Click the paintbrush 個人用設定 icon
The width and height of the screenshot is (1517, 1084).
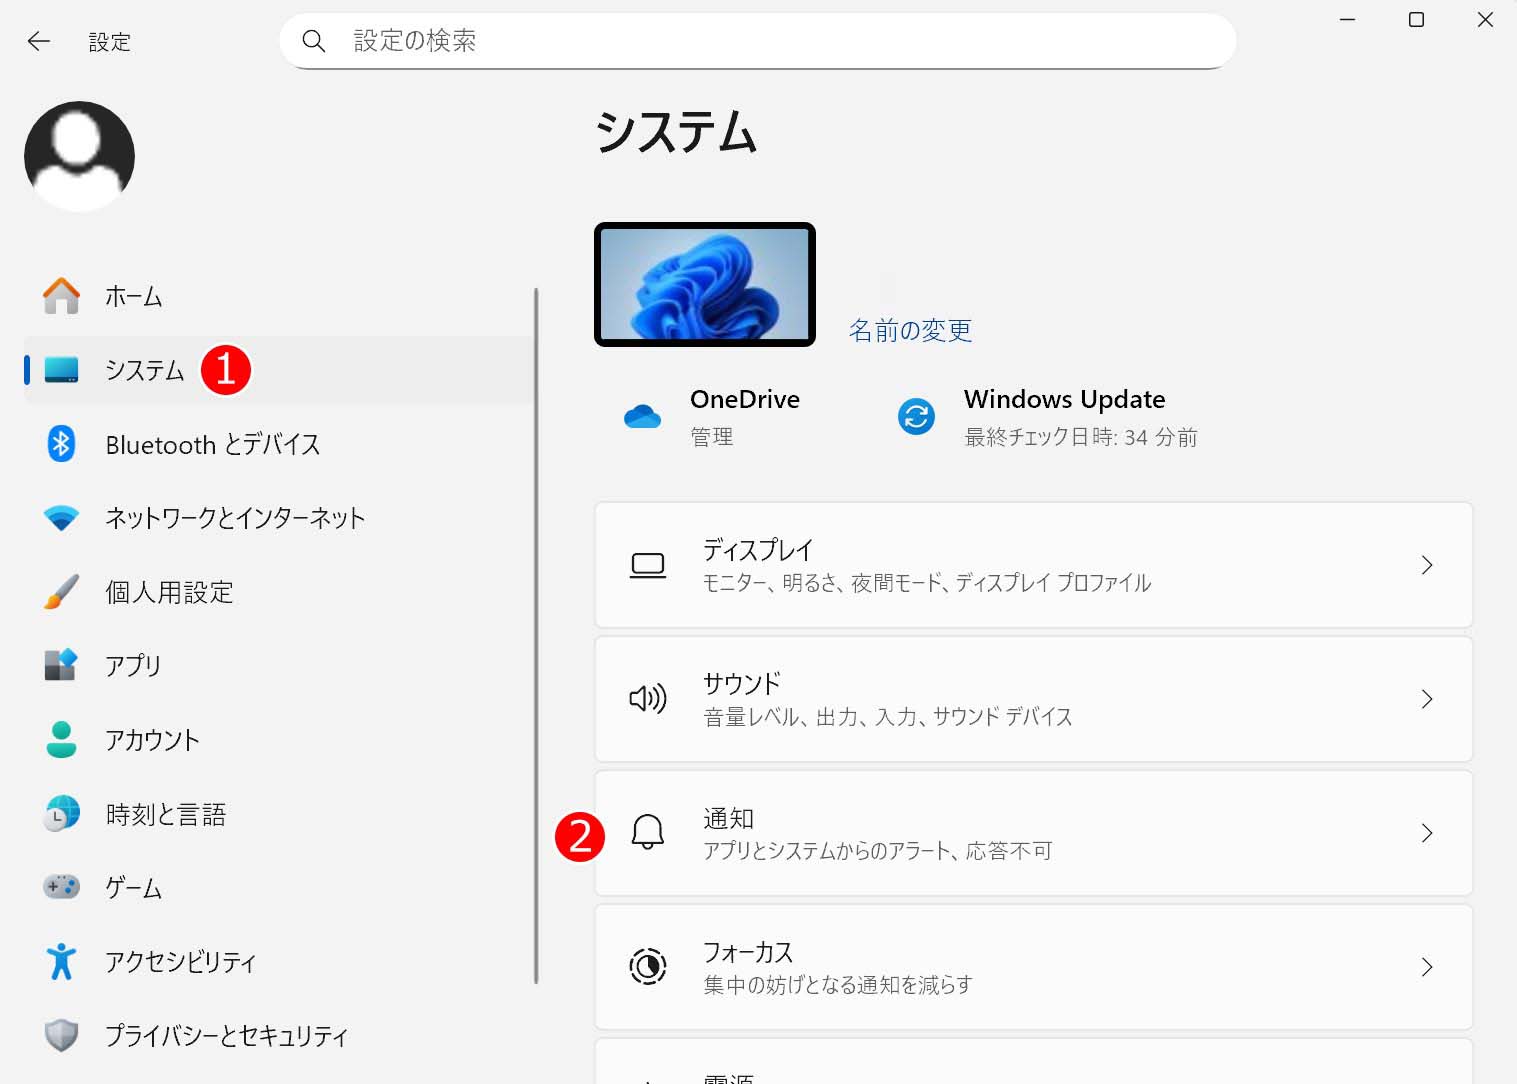coord(61,592)
